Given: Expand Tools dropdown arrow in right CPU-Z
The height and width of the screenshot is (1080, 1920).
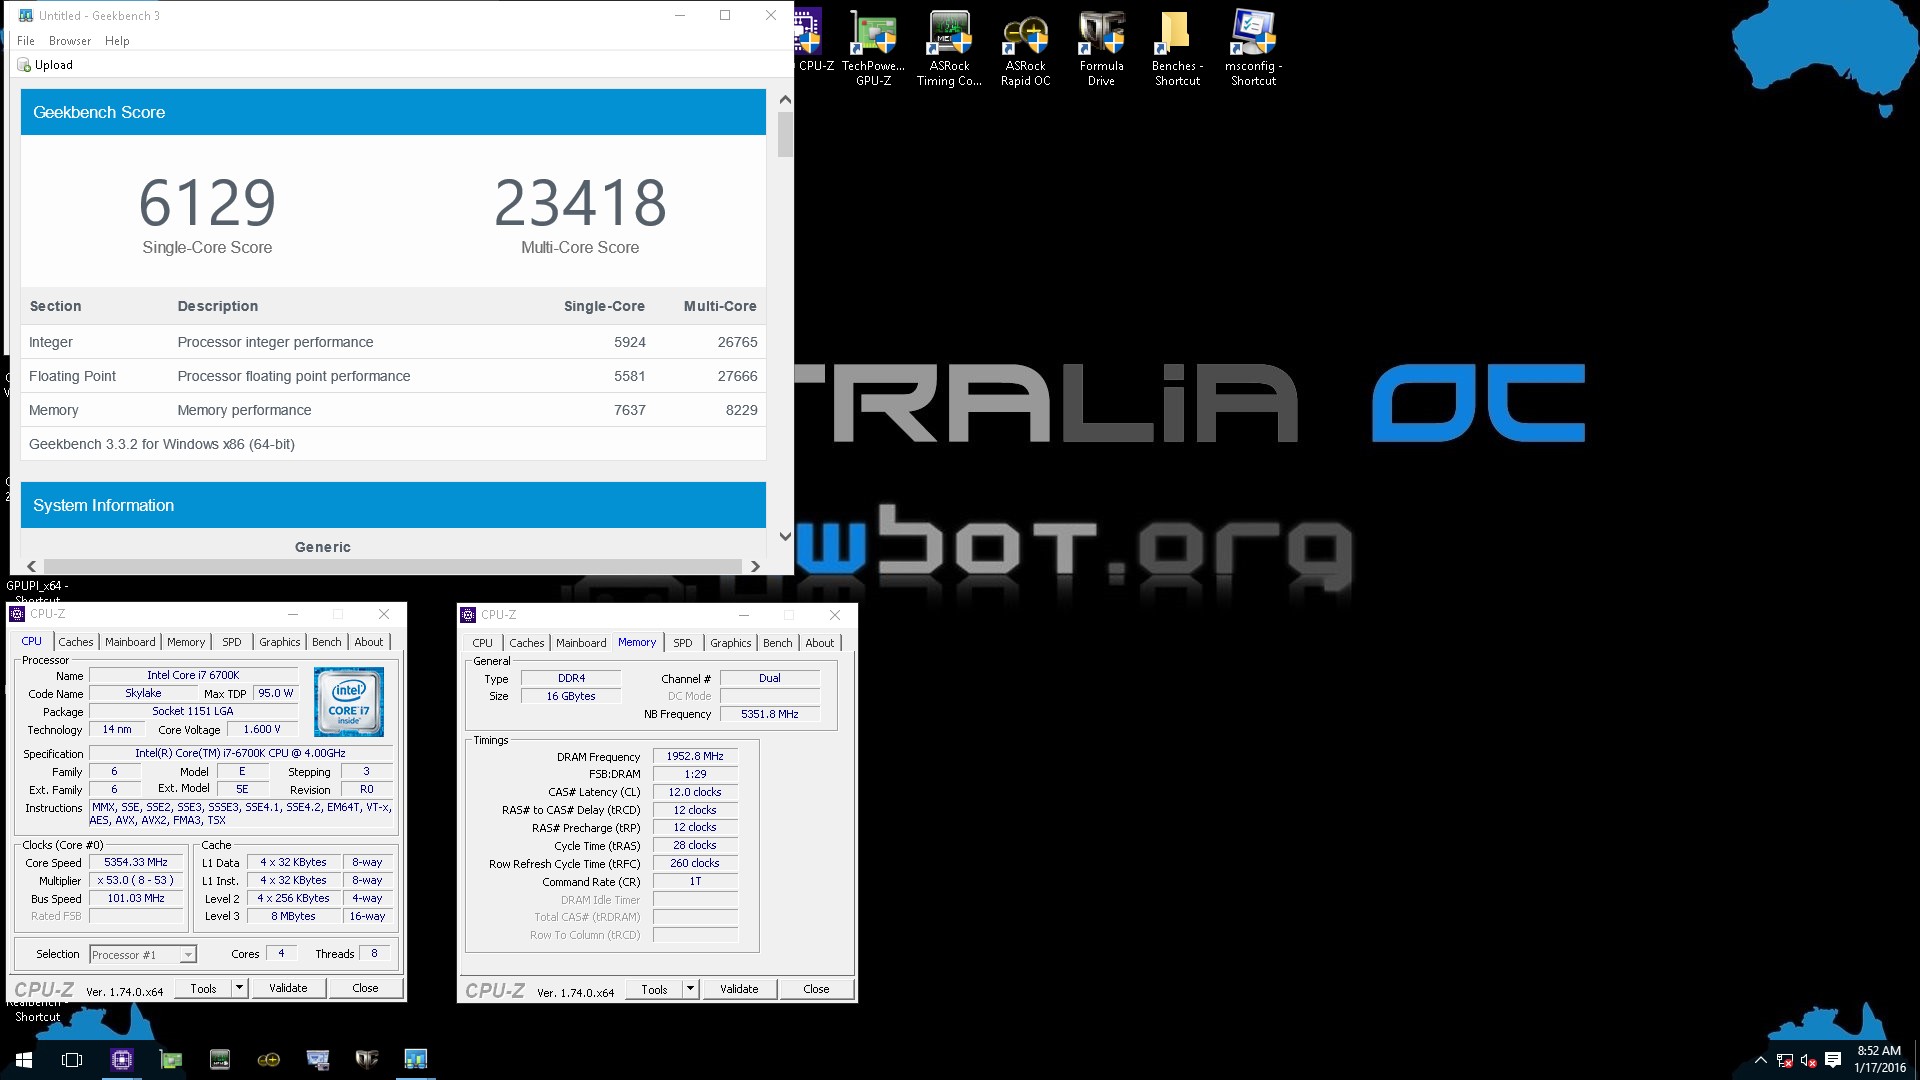Looking at the screenshot, I should tap(690, 989).
